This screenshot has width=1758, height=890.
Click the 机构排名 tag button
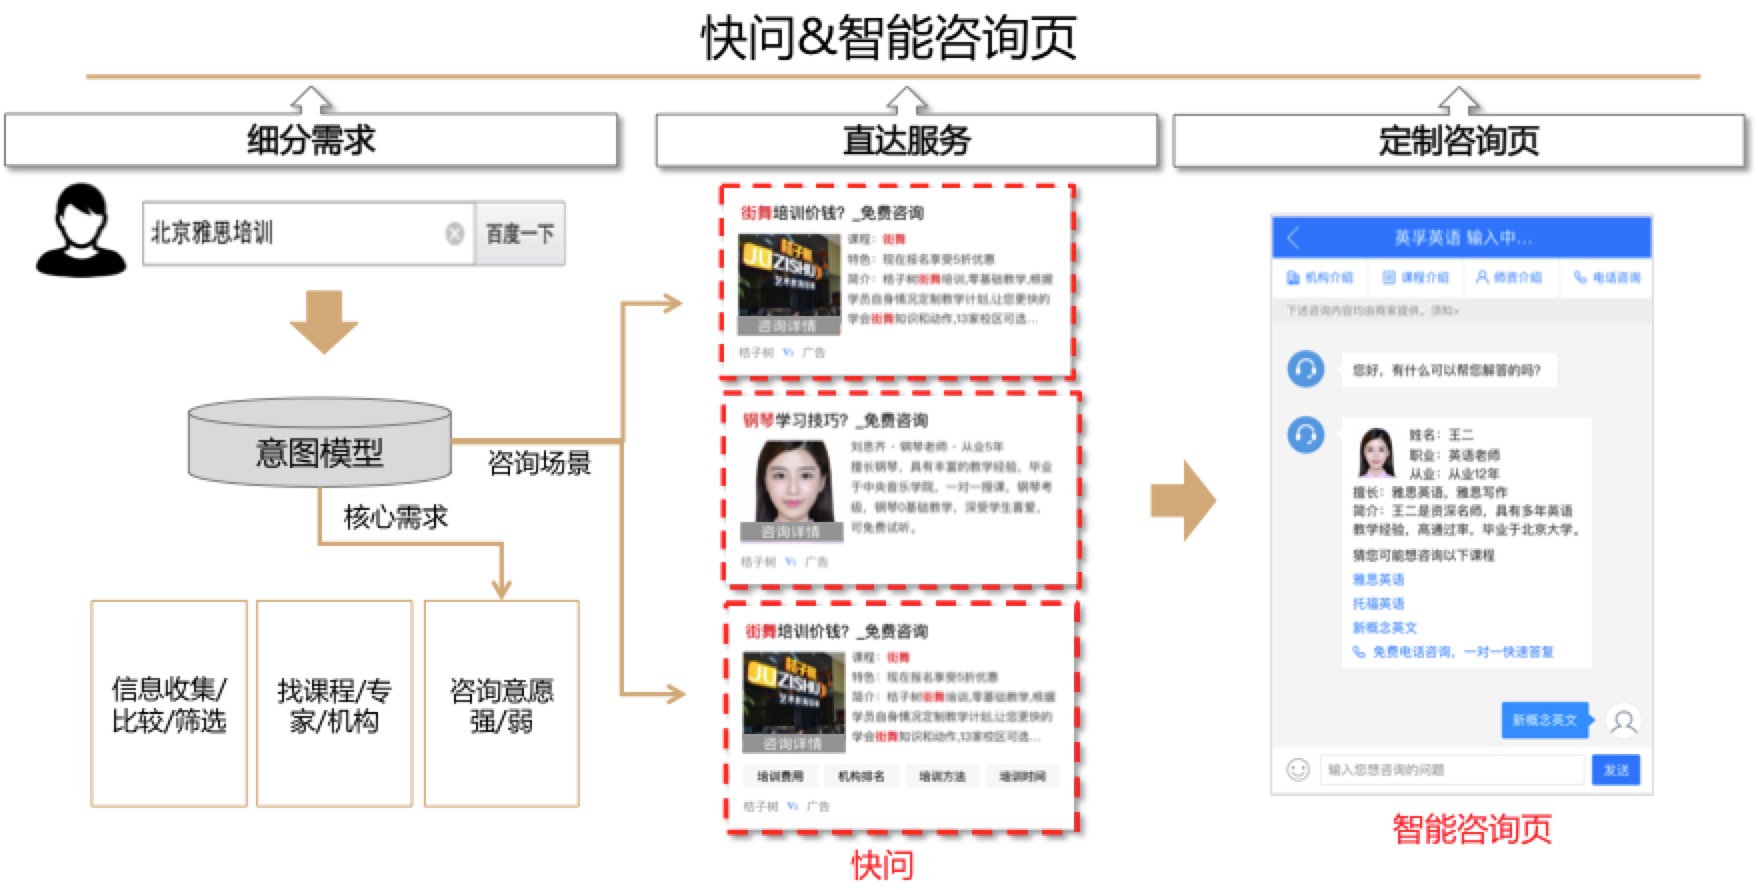(861, 777)
